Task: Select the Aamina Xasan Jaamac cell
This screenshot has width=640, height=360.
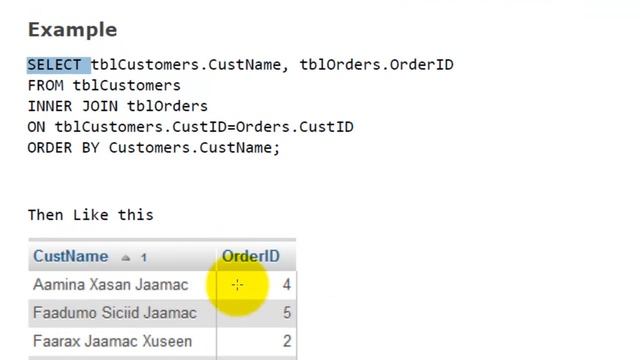Action: [111, 285]
